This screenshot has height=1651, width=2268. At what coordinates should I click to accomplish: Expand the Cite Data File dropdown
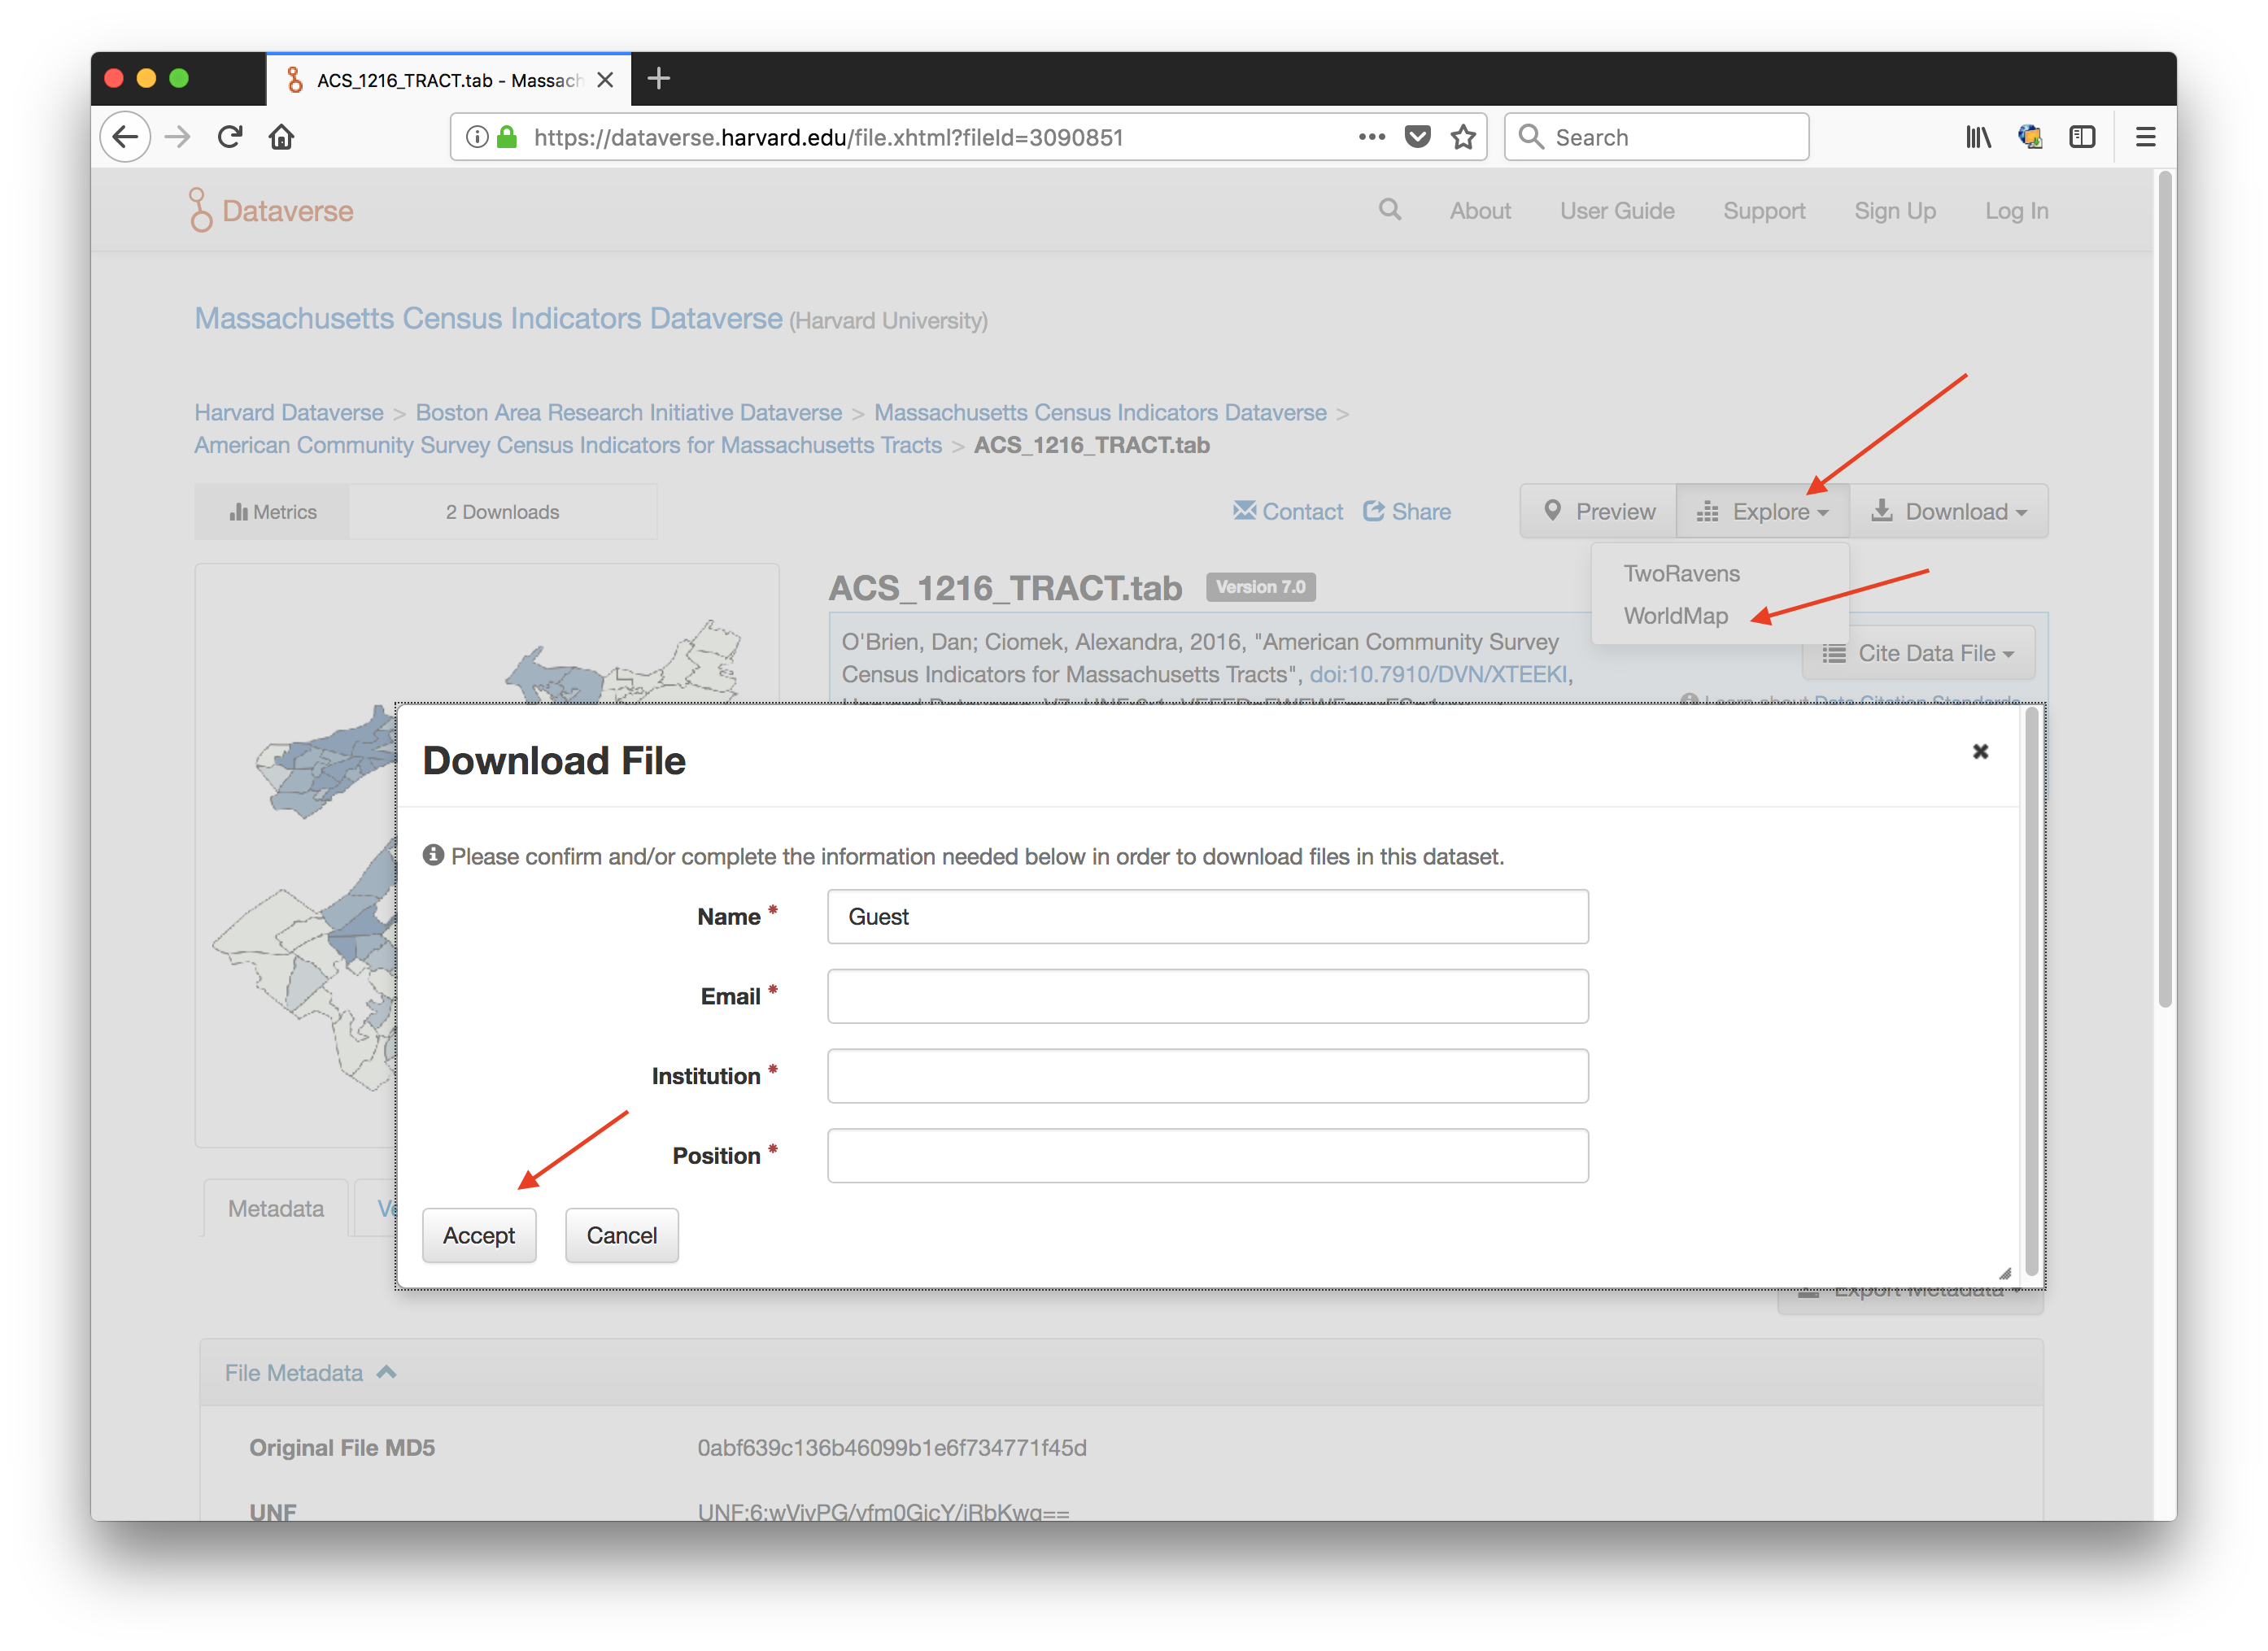(x=1918, y=653)
